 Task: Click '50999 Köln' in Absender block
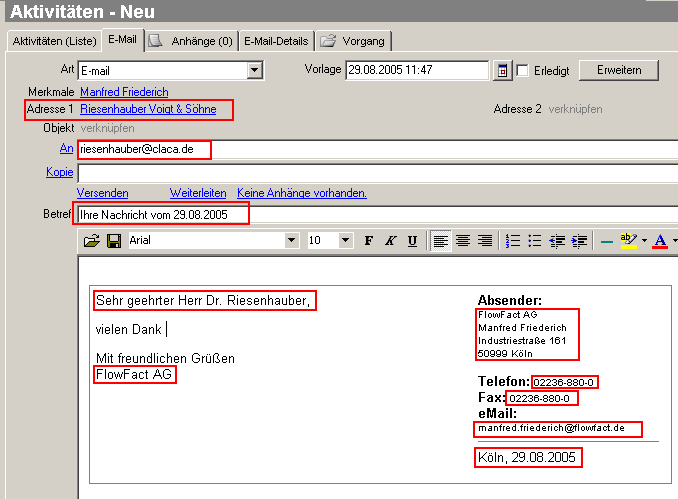coord(505,354)
